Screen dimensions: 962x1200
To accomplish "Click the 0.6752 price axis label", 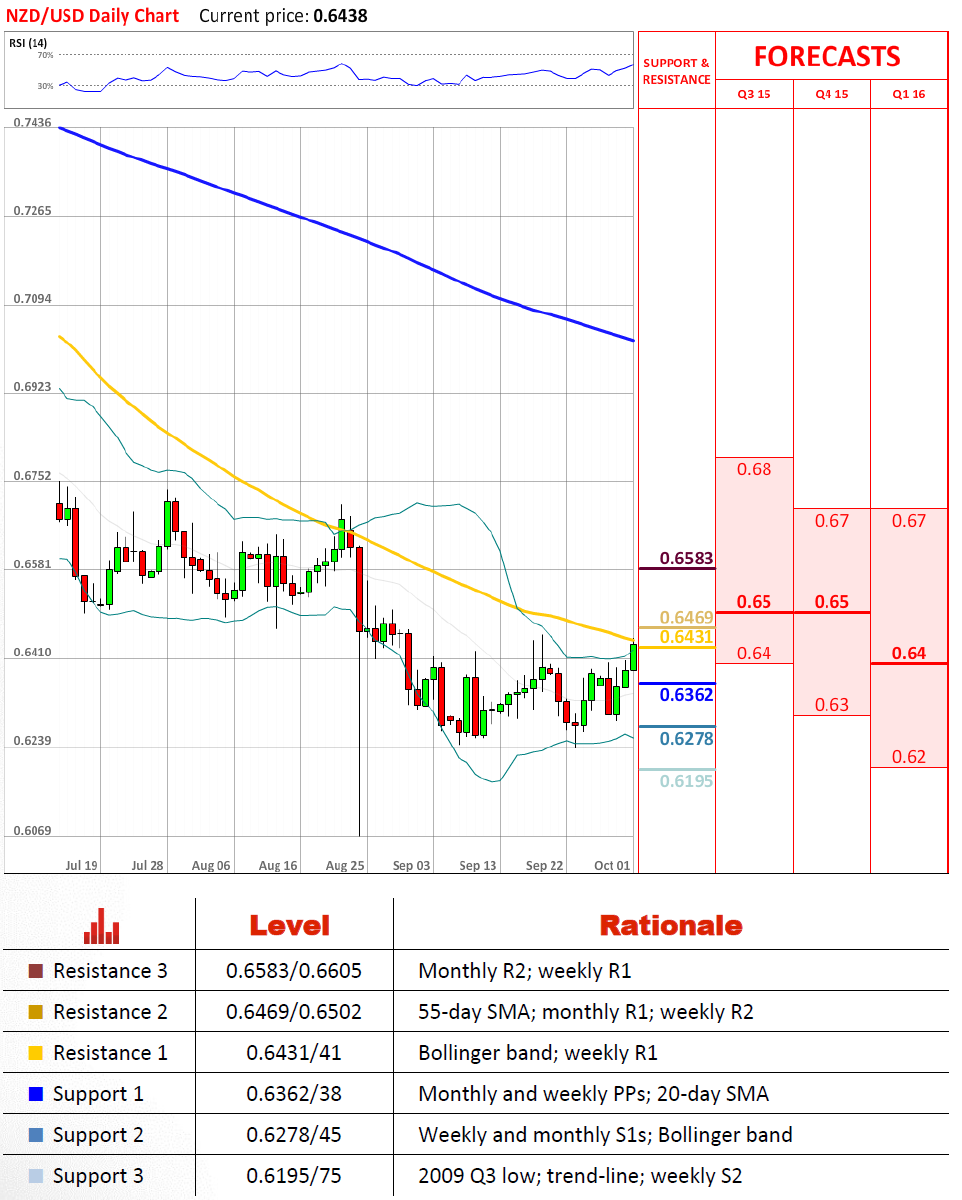I will (x=33, y=476).
